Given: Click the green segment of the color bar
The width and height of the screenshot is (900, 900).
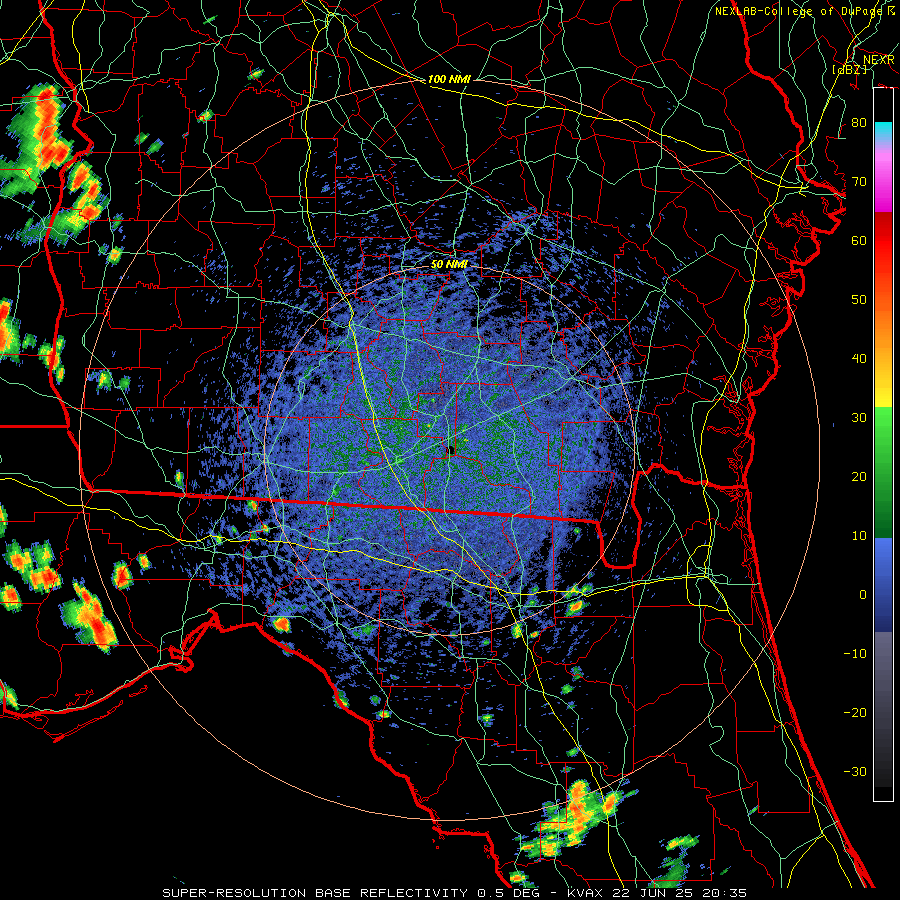Looking at the screenshot, I should coord(883,472).
